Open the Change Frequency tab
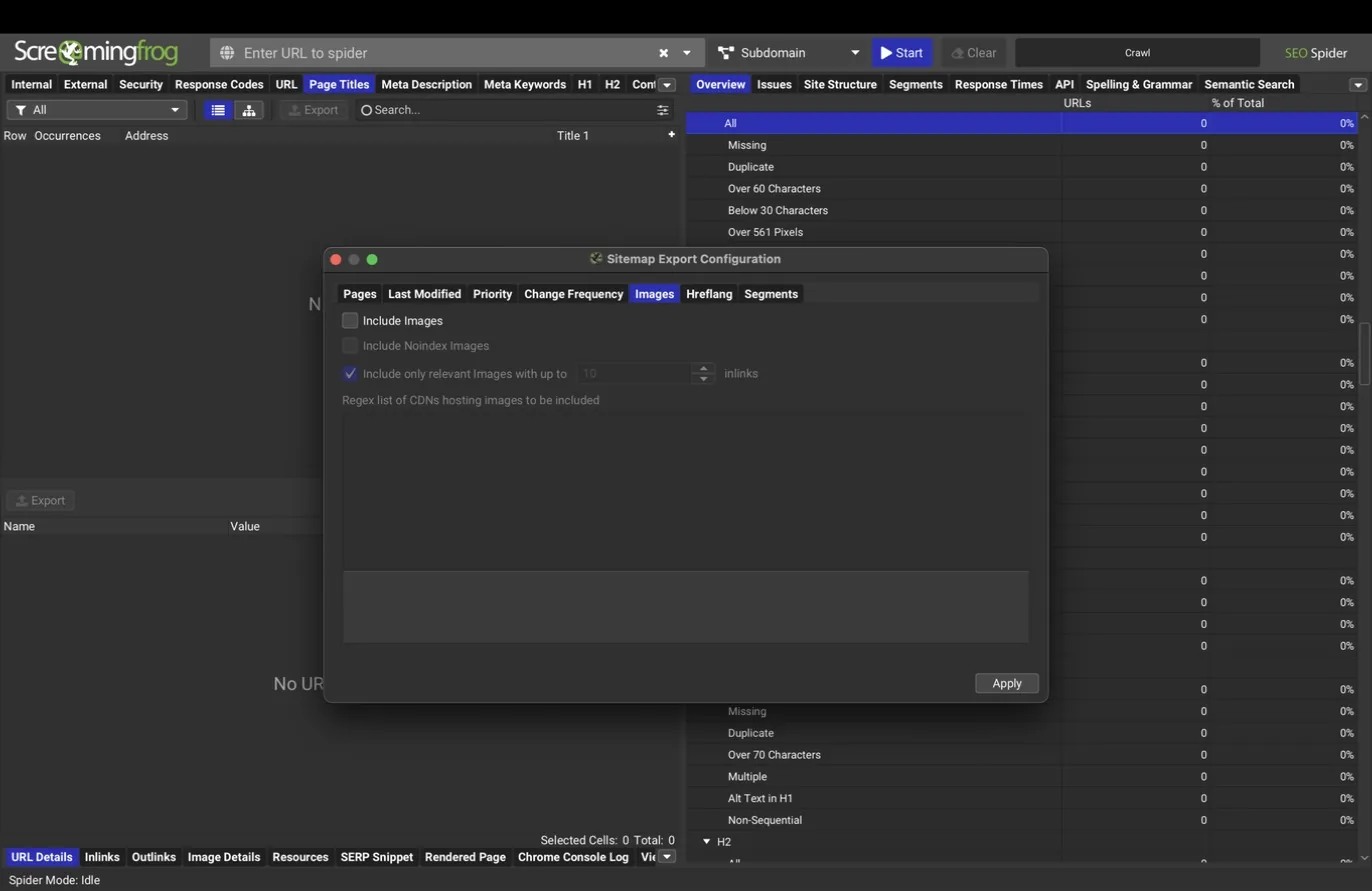The height and width of the screenshot is (891, 1372). tap(573, 294)
